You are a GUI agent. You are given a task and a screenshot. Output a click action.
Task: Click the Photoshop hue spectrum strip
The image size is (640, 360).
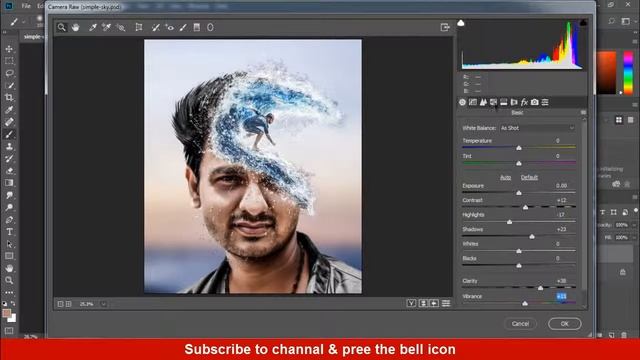coord(629,73)
